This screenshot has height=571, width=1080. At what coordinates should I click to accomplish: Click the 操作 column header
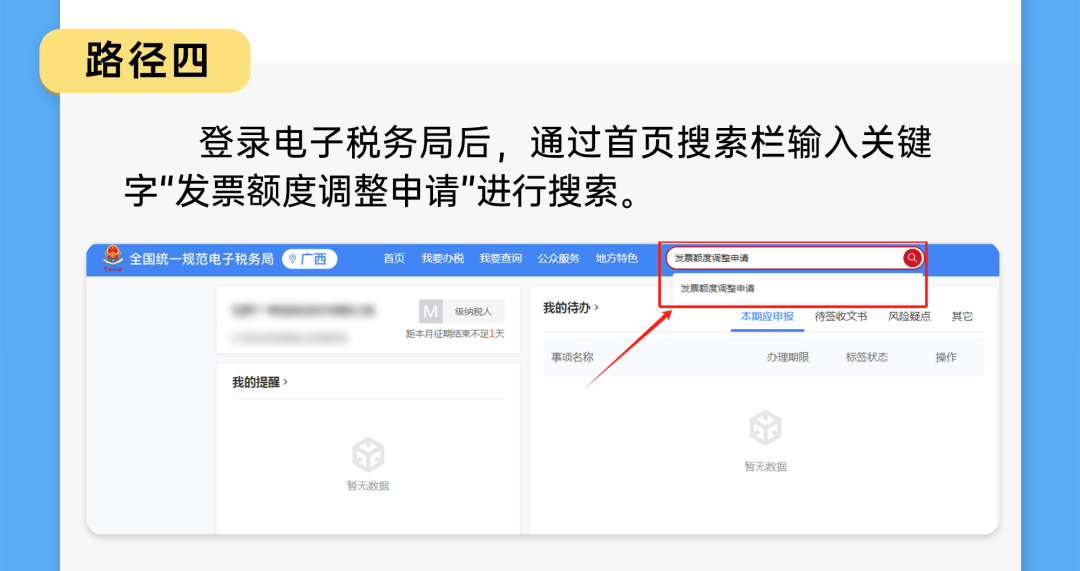[x=946, y=357]
